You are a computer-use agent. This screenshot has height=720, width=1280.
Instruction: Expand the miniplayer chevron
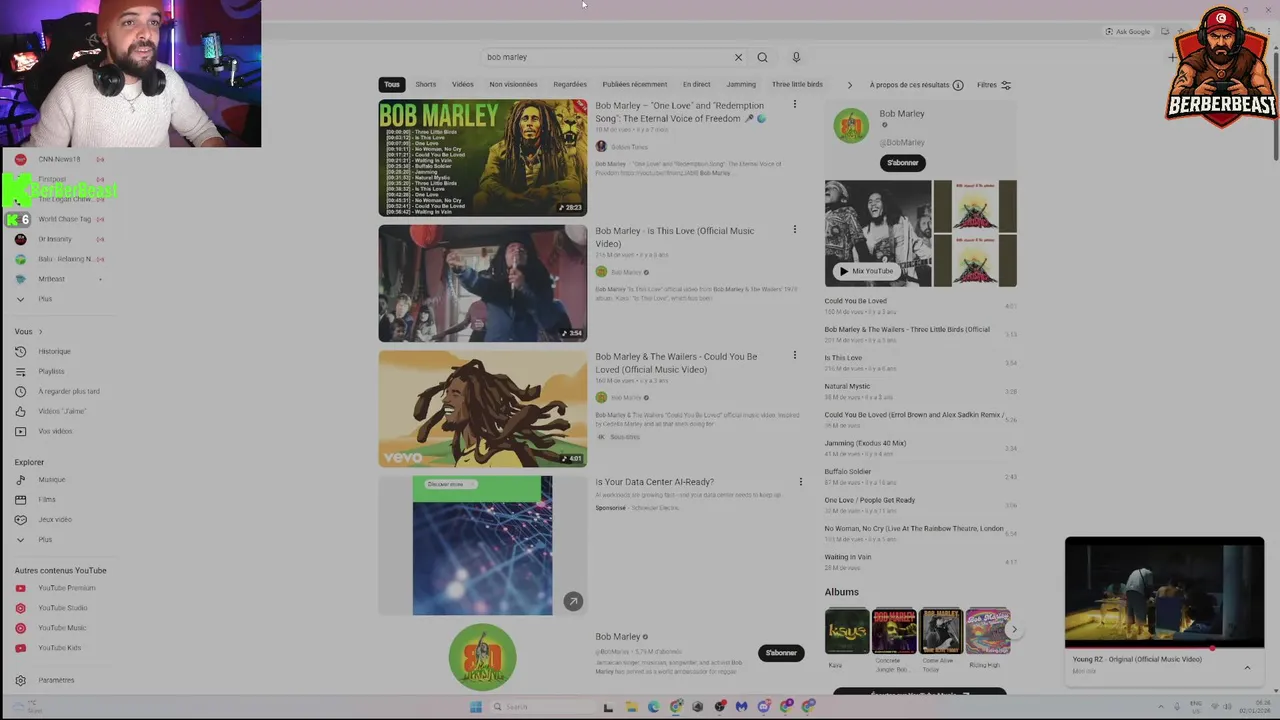[1247, 668]
